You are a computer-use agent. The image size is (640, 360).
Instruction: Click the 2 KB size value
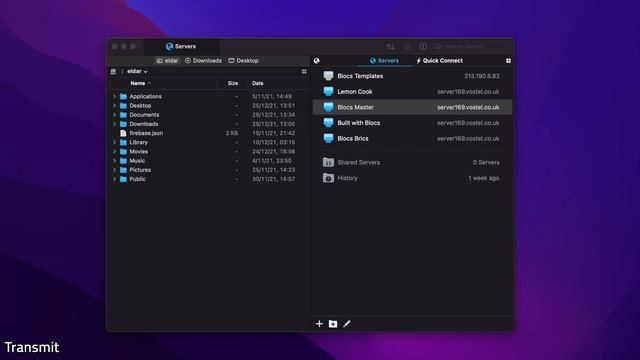(232, 133)
